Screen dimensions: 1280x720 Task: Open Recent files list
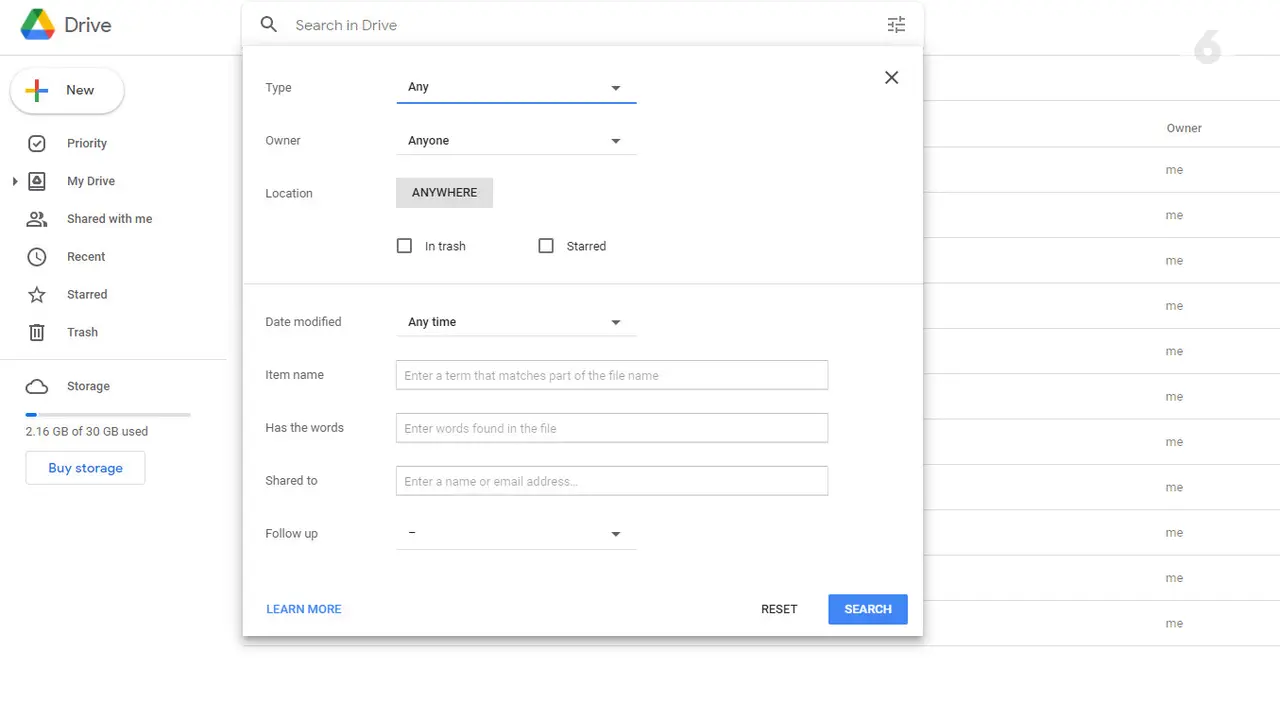(86, 257)
